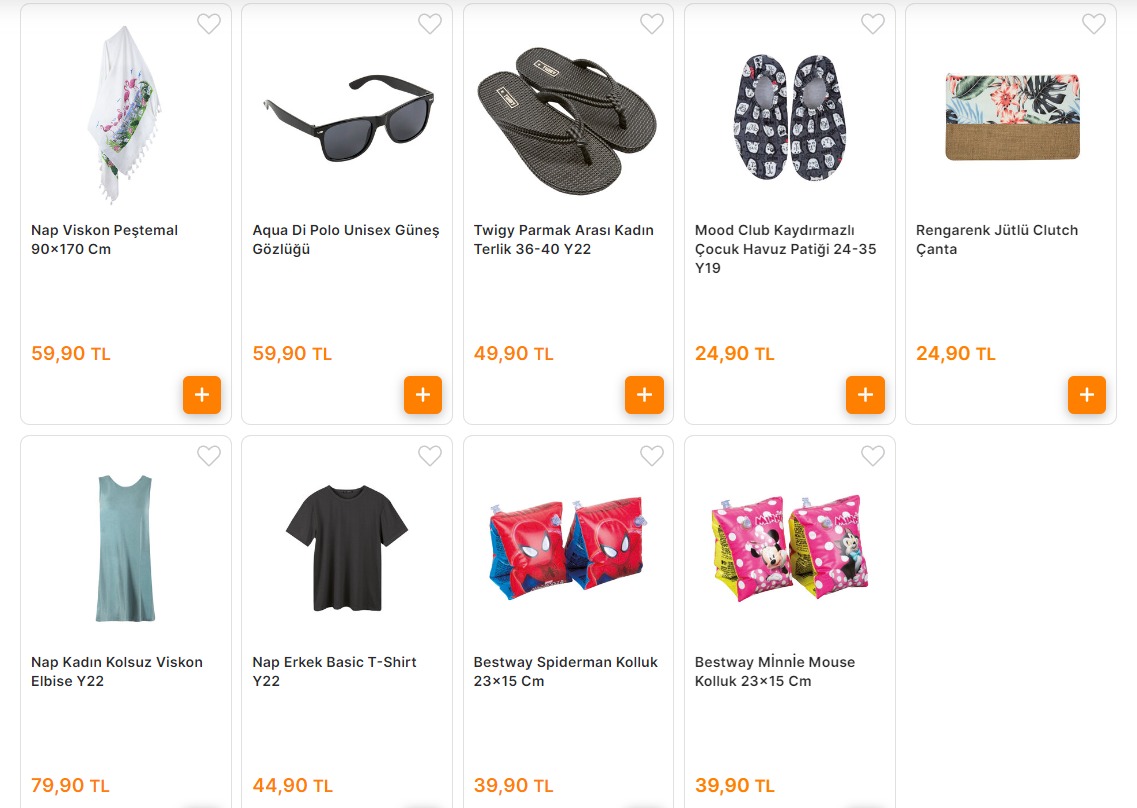
Task: Click the heart on Bestway Spiderman Kolluk
Action: (651, 455)
